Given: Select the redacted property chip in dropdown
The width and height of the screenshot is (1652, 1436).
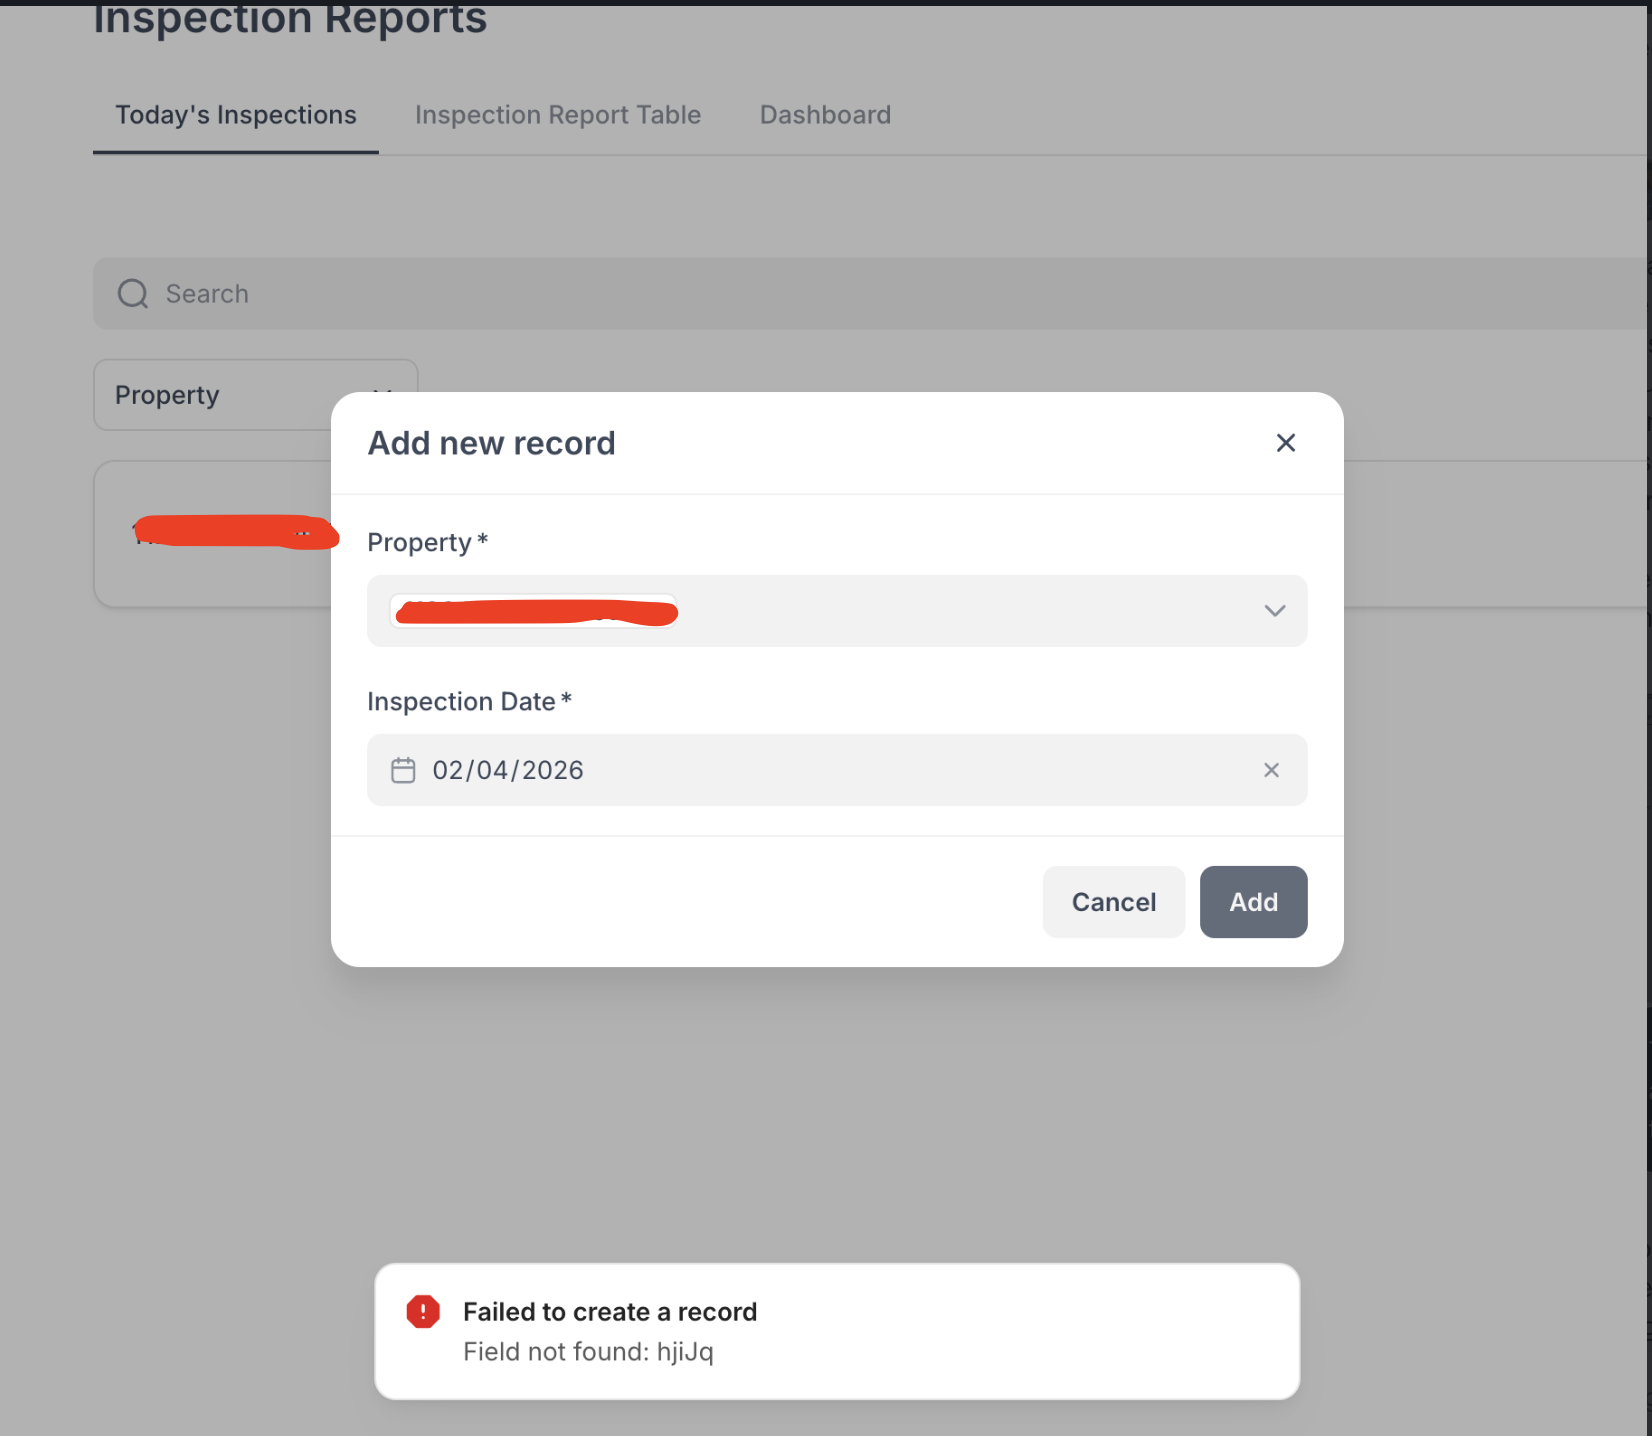Looking at the screenshot, I should click(535, 611).
